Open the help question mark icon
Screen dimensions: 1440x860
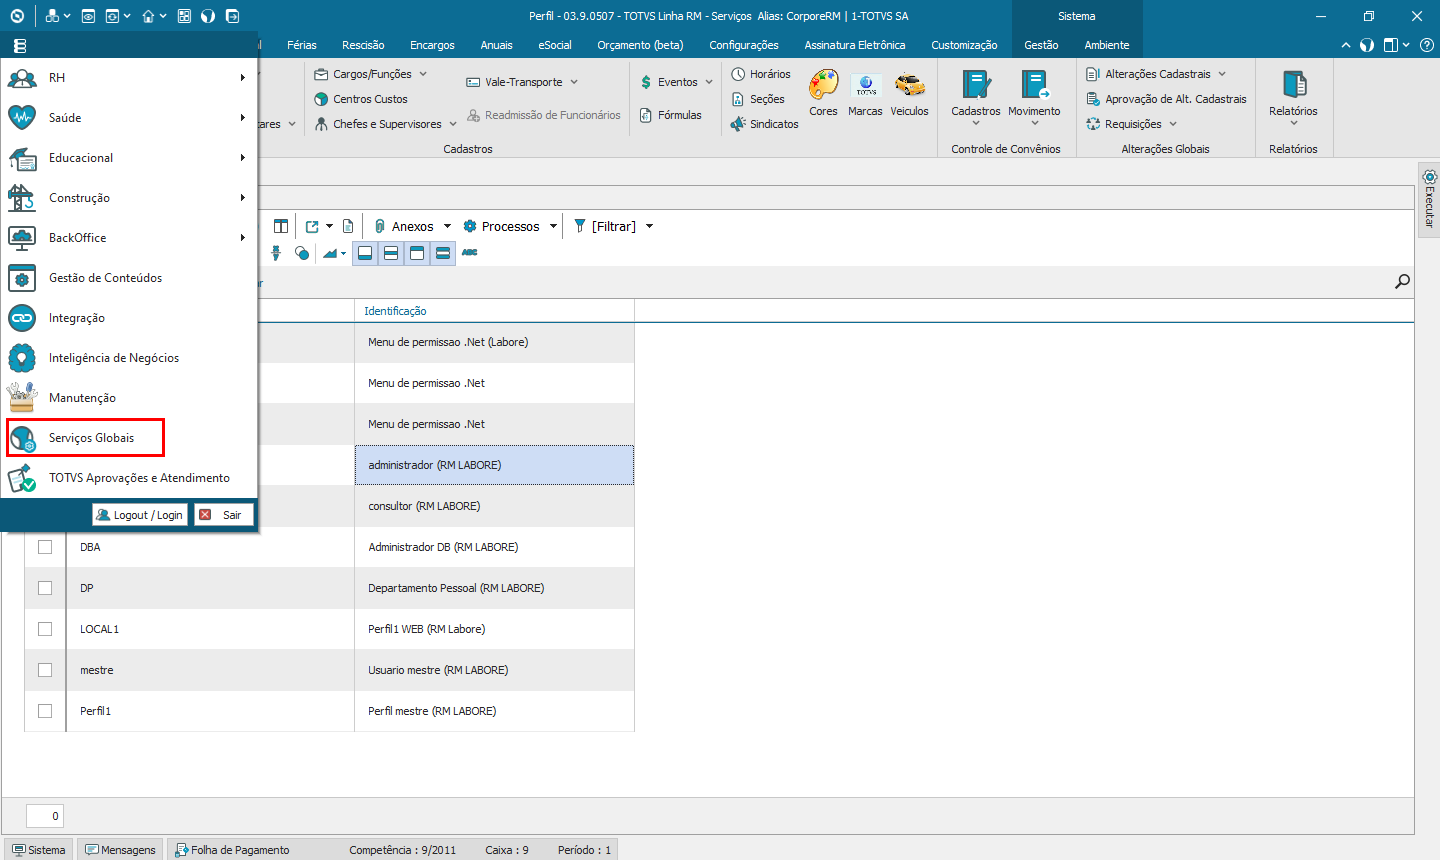click(1427, 45)
